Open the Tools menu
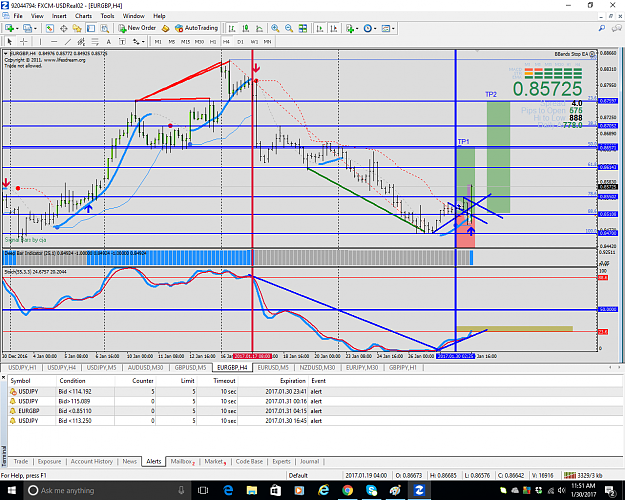The width and height of the screenshot is (625, 500). pos(107,16)
